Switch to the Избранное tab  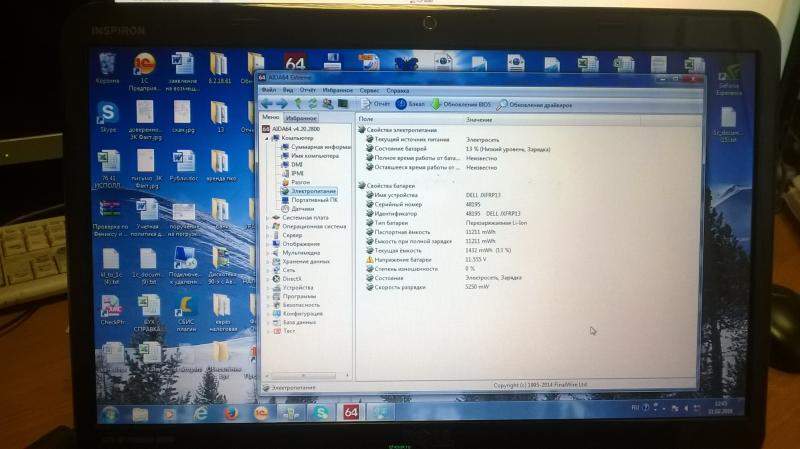pos(300,117)
